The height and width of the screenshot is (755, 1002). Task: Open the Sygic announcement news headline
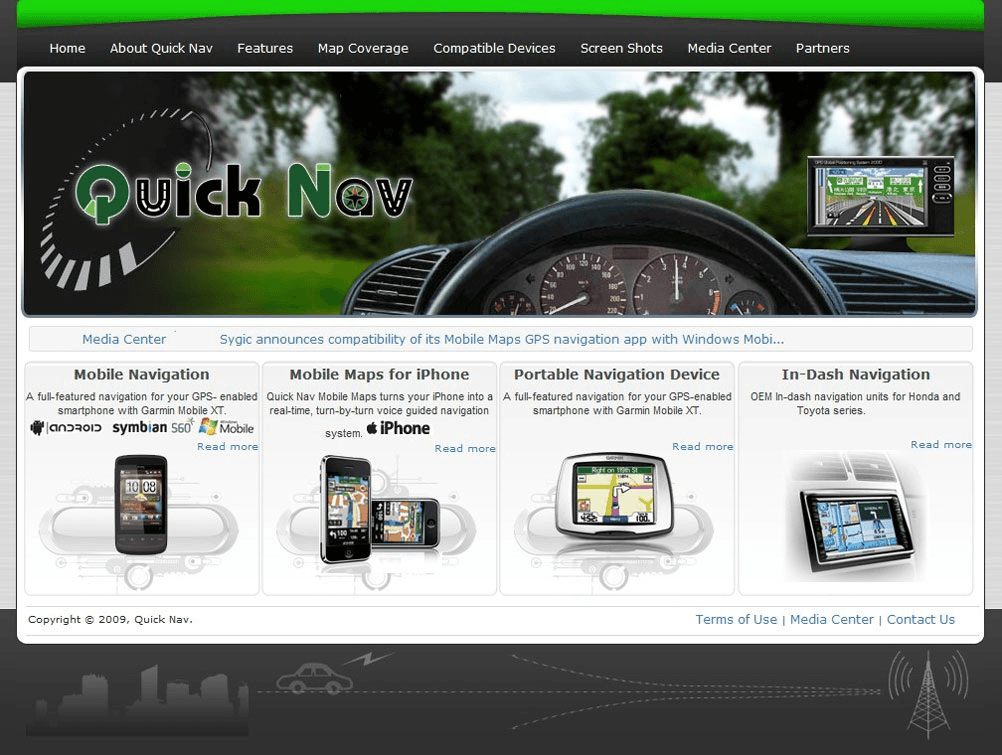[x=502, y=339]
